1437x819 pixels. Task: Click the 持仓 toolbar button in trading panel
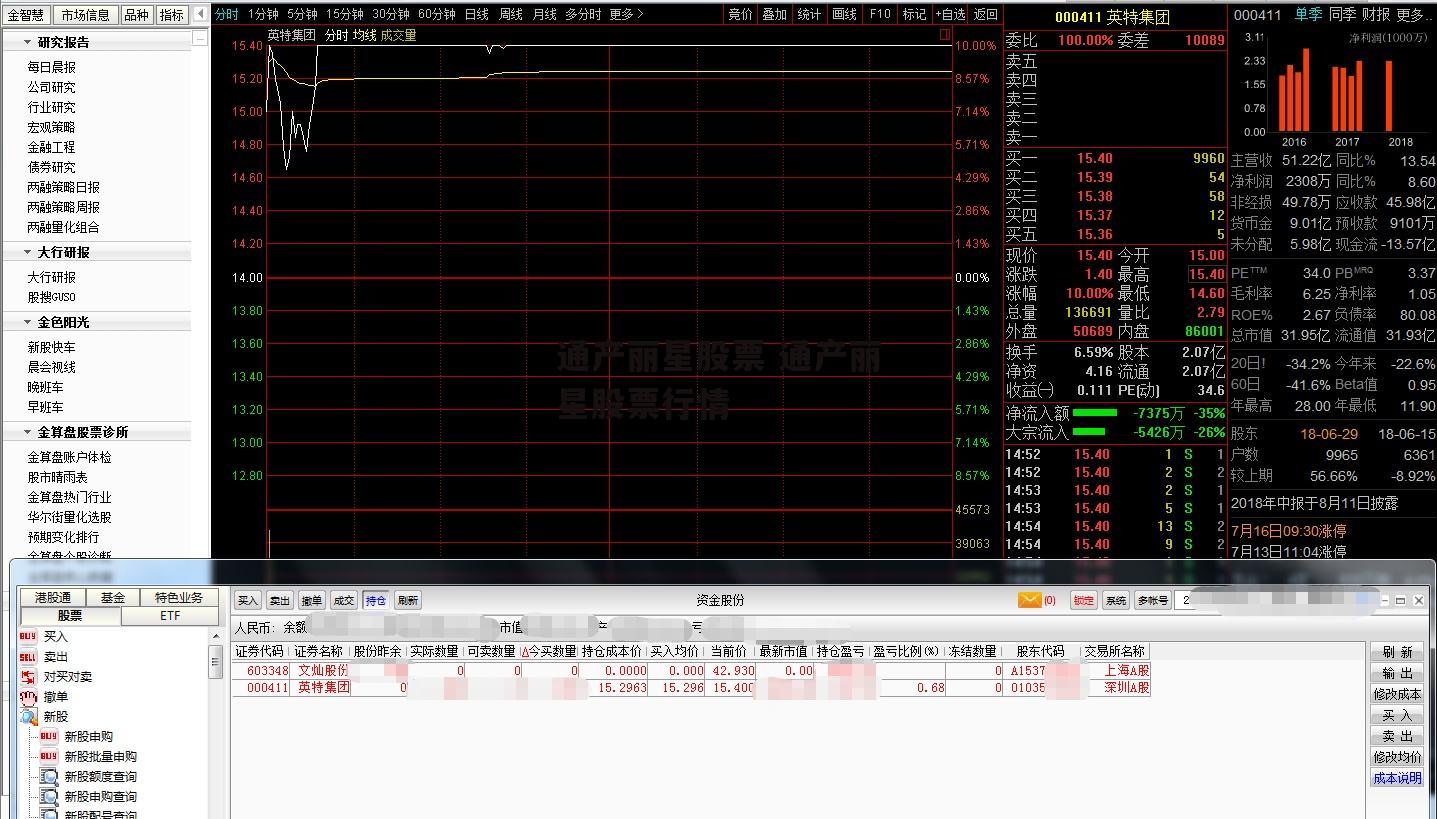click(376, 600)
